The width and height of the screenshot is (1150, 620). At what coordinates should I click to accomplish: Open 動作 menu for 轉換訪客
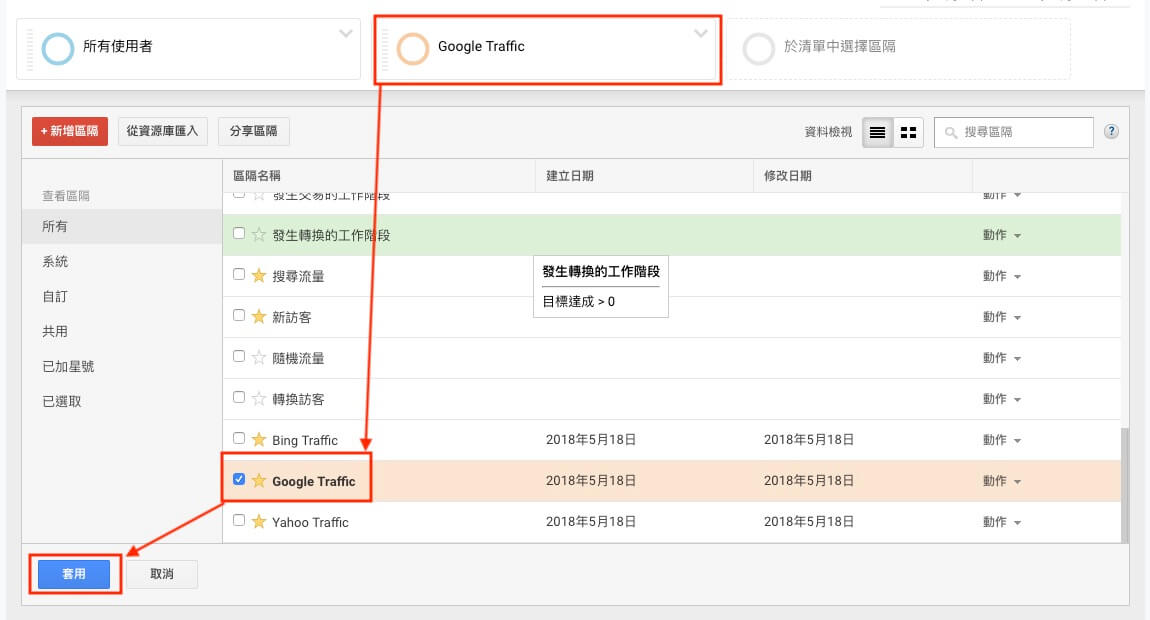pos(1002,399)
